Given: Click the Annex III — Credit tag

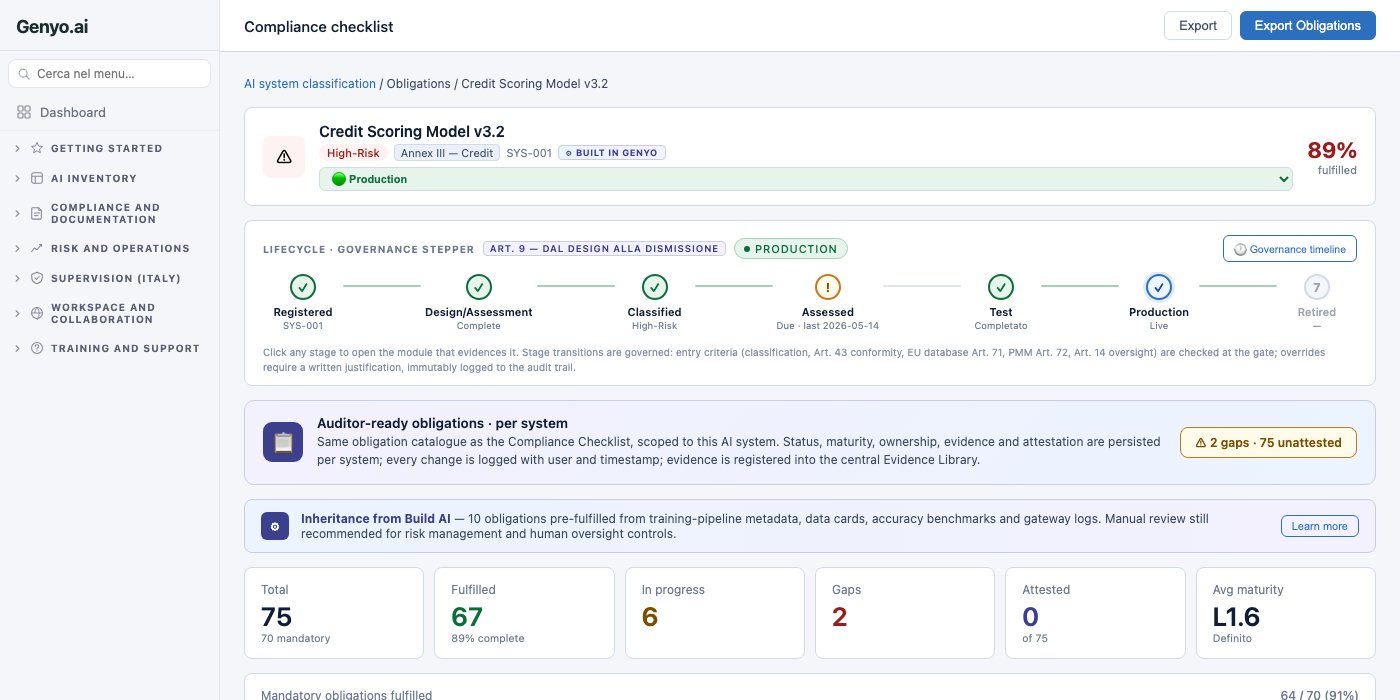Looking at the screenshot, I should point(447,153).
